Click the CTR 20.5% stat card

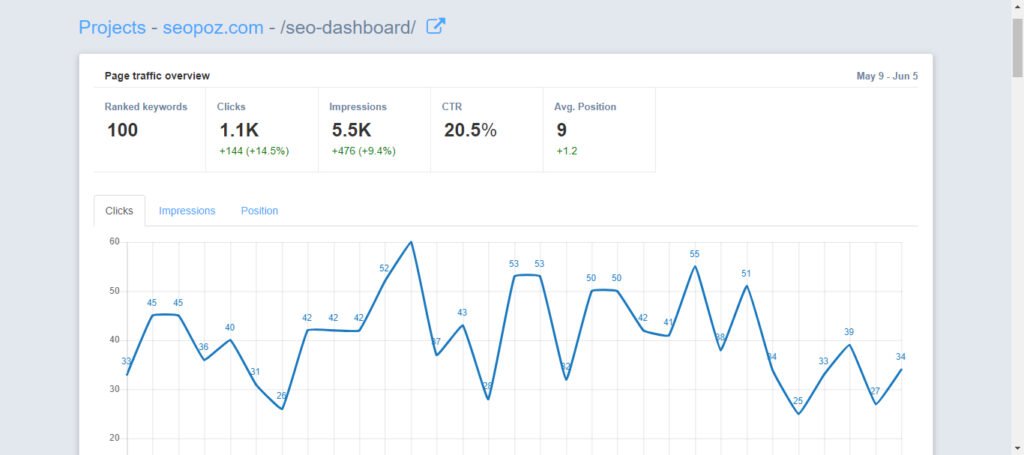tap(486, 129)
